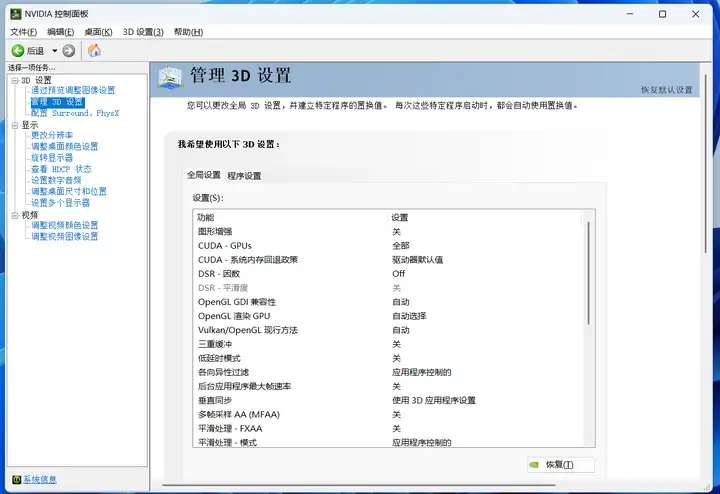Click the system information icon at bottom left
This screenshot has width=720, height=494.
pyautogui.click(x=17, y=479)
